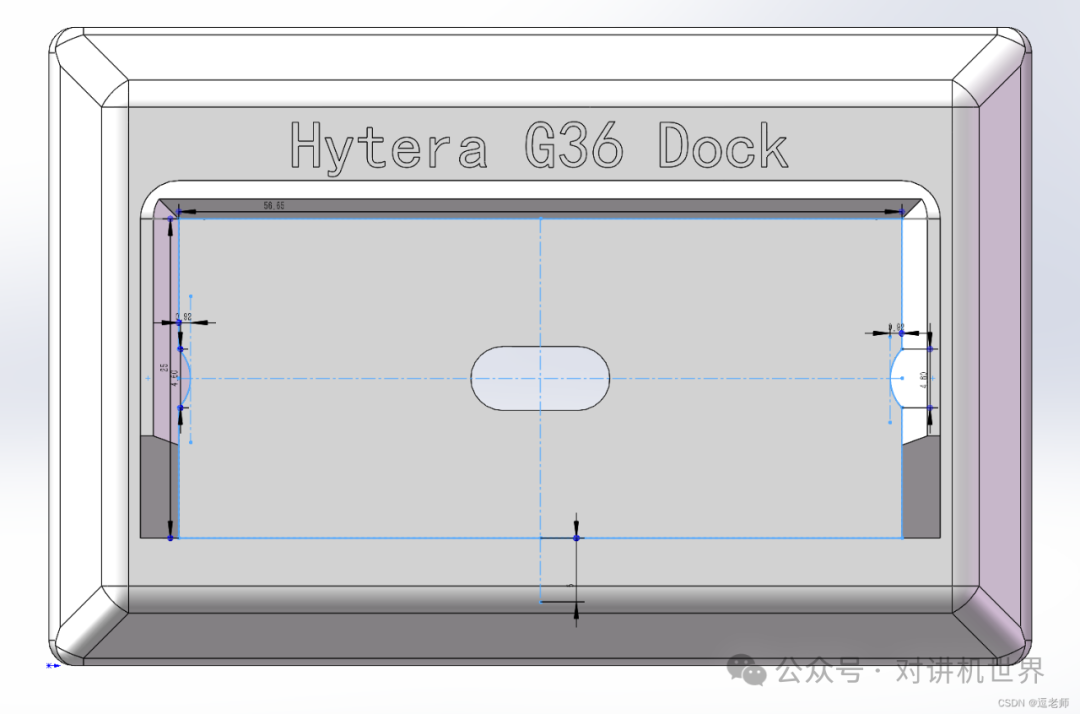
Task: Select the 0.92 dimension above left arc
Action: click(184, 317)
